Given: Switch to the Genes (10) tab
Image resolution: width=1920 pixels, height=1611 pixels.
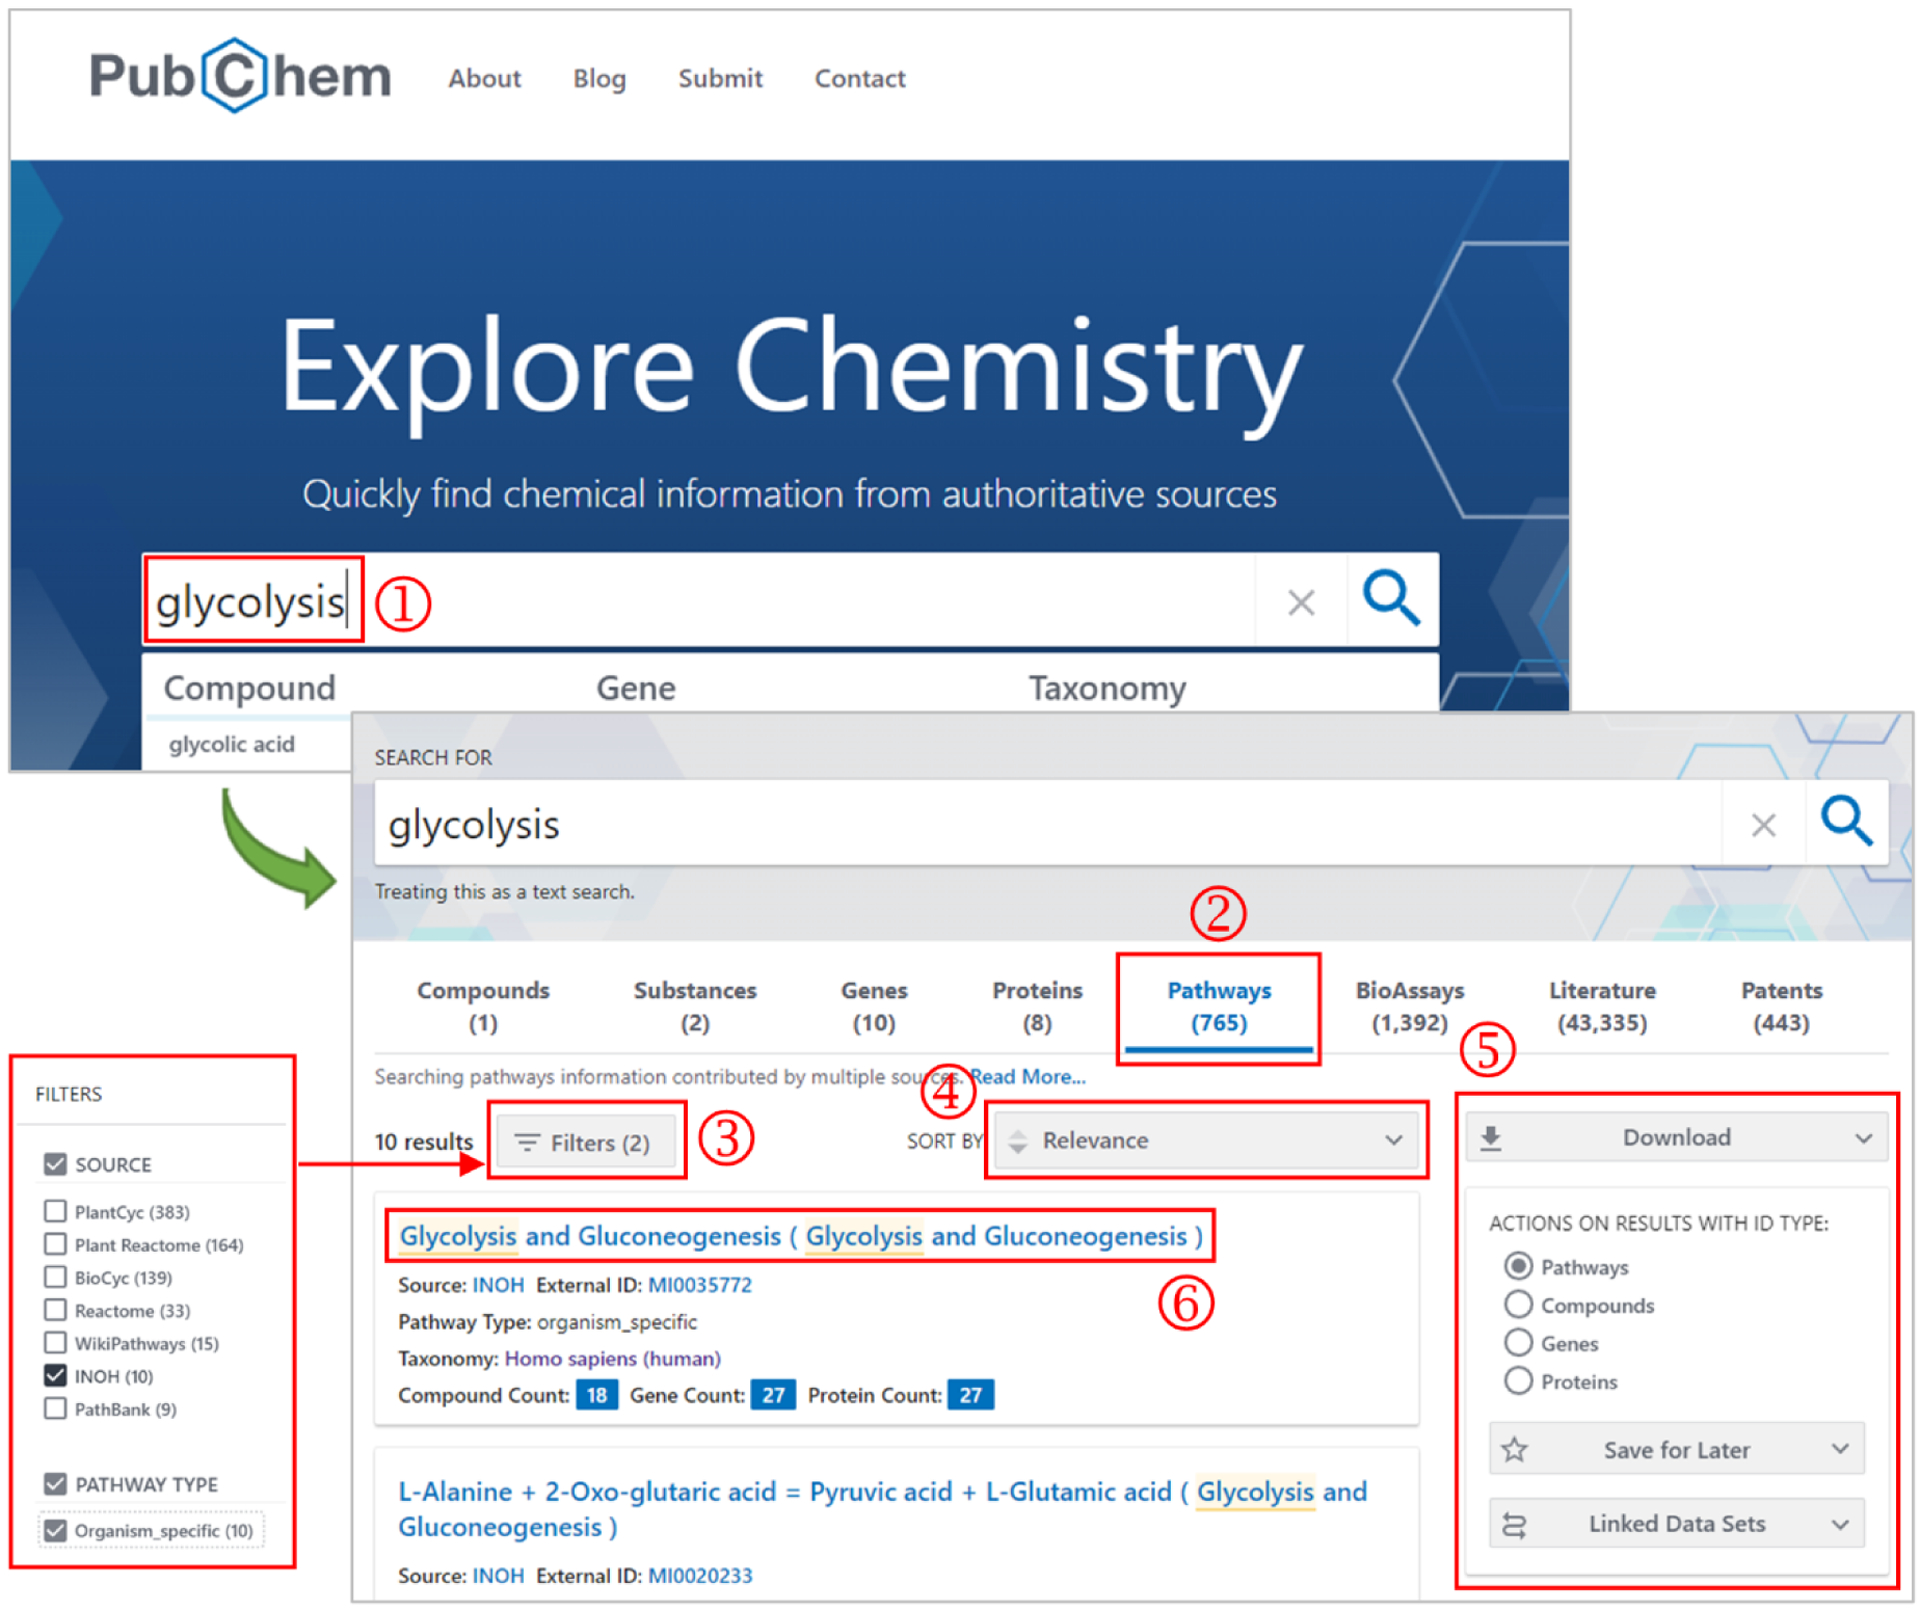Looking at the screenshot, I should (x=874, y=1006).
